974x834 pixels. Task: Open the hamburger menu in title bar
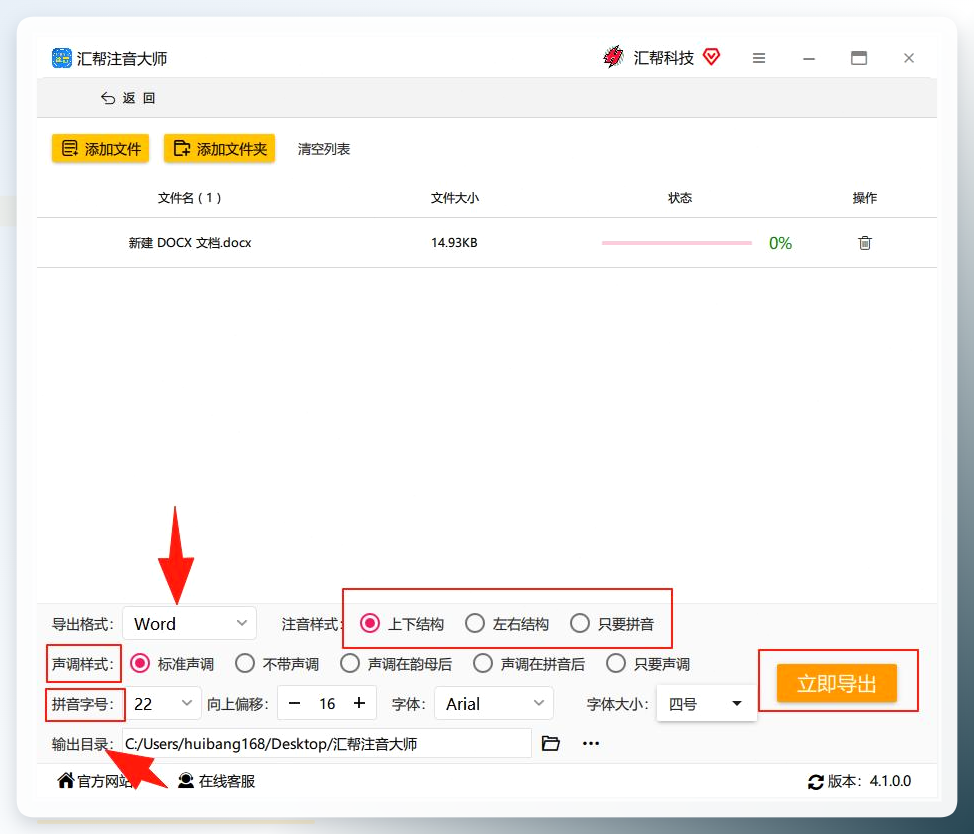[758, 58]
